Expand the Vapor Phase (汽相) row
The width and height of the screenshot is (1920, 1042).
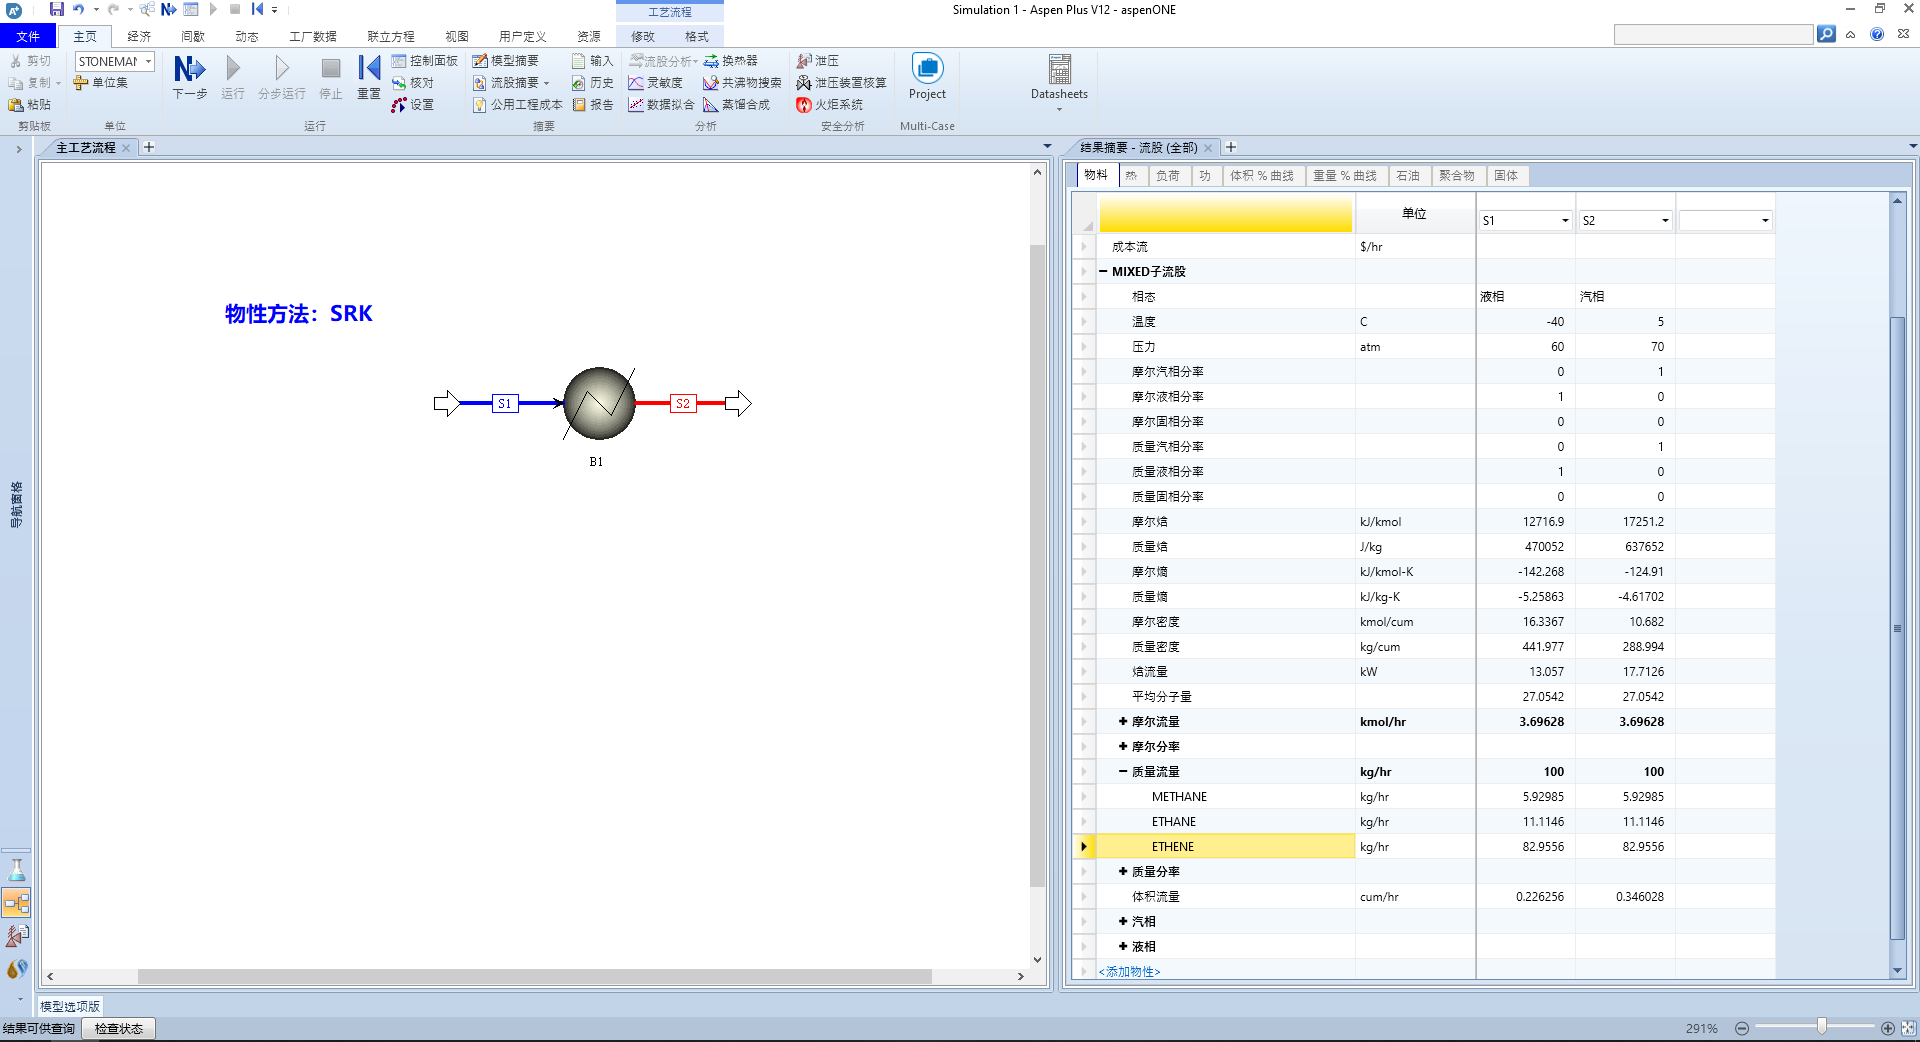(x=1123, y=922)
